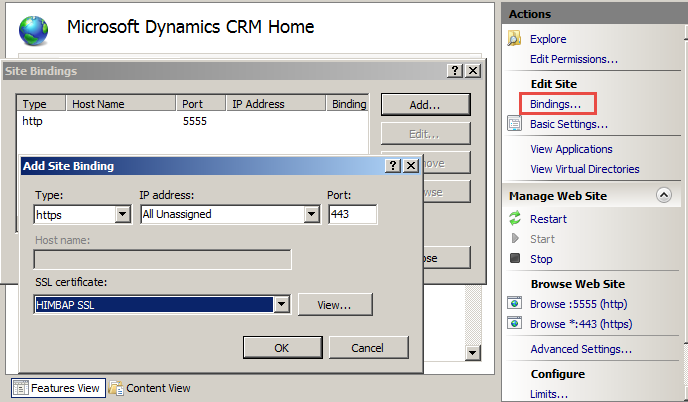Click the globe icon beside Microsoft Dynamics CRM Home
The width and height of the screenshot is (688, 402).
[33, 30]
